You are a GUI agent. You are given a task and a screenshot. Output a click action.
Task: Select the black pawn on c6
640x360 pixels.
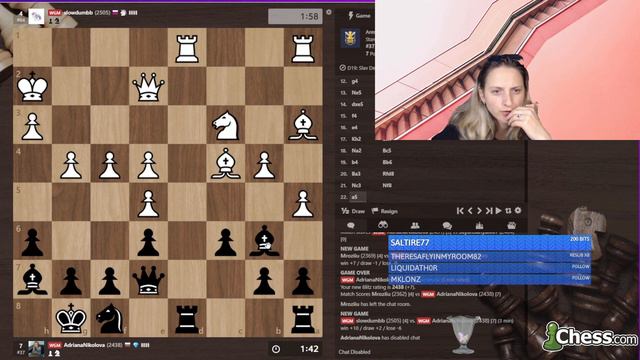(226, 242)
